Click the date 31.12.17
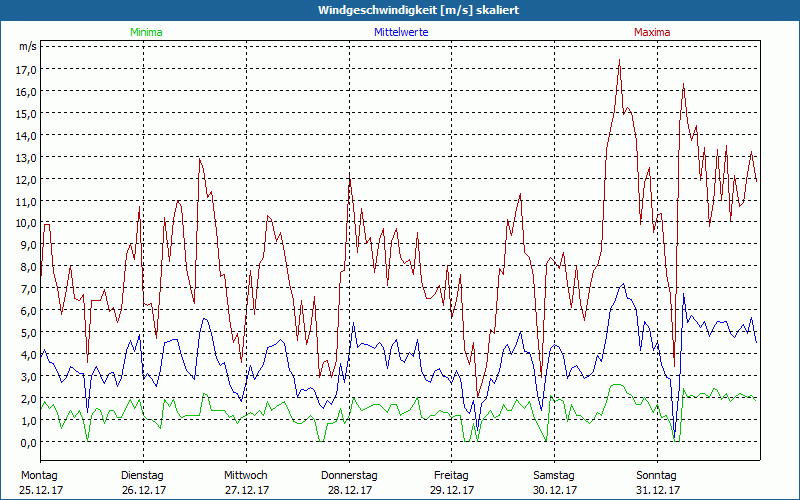The width and height of the screenshot is (800, 500). click(658, 490)
